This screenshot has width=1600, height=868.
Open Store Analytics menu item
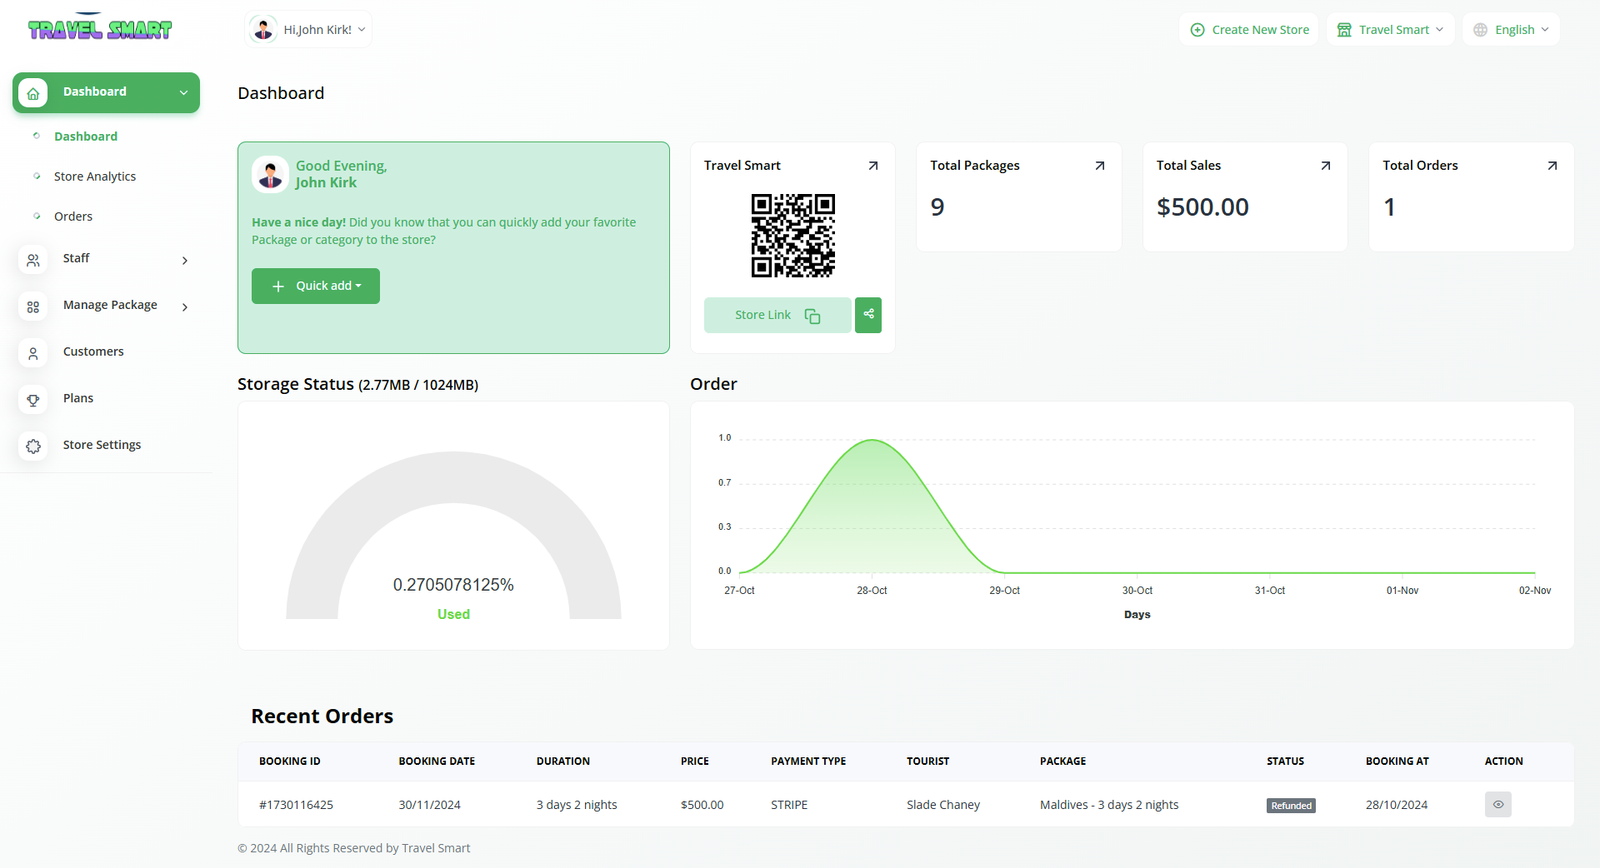[95, 177]
